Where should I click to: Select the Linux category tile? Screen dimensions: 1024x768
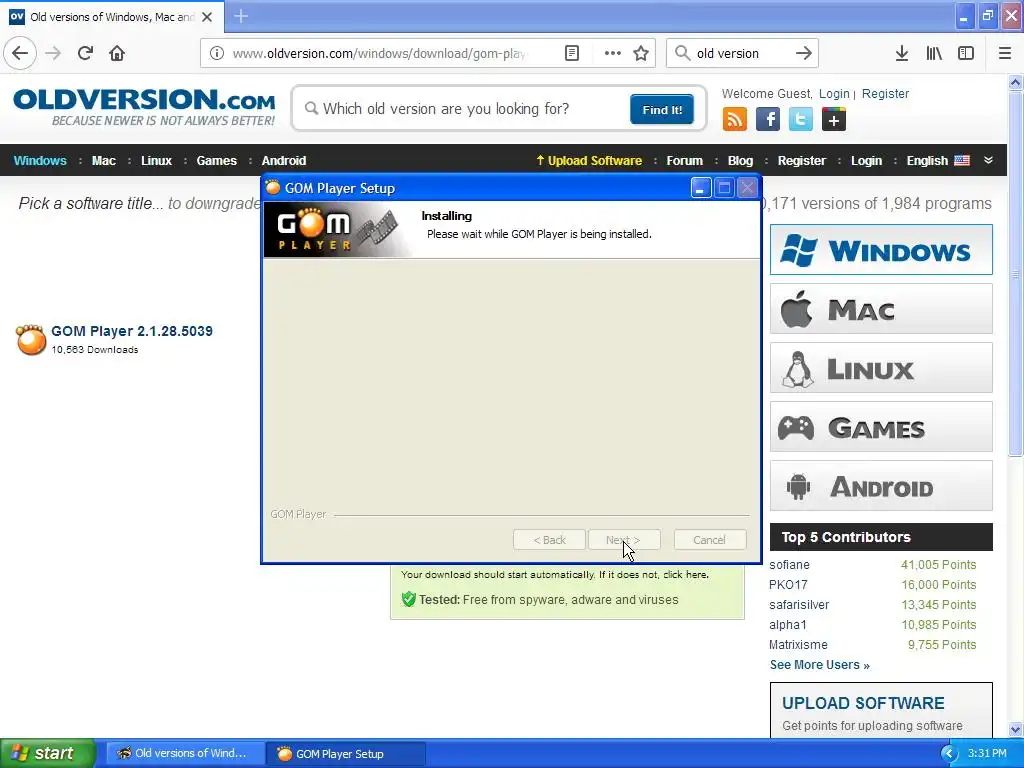[881, 368]
